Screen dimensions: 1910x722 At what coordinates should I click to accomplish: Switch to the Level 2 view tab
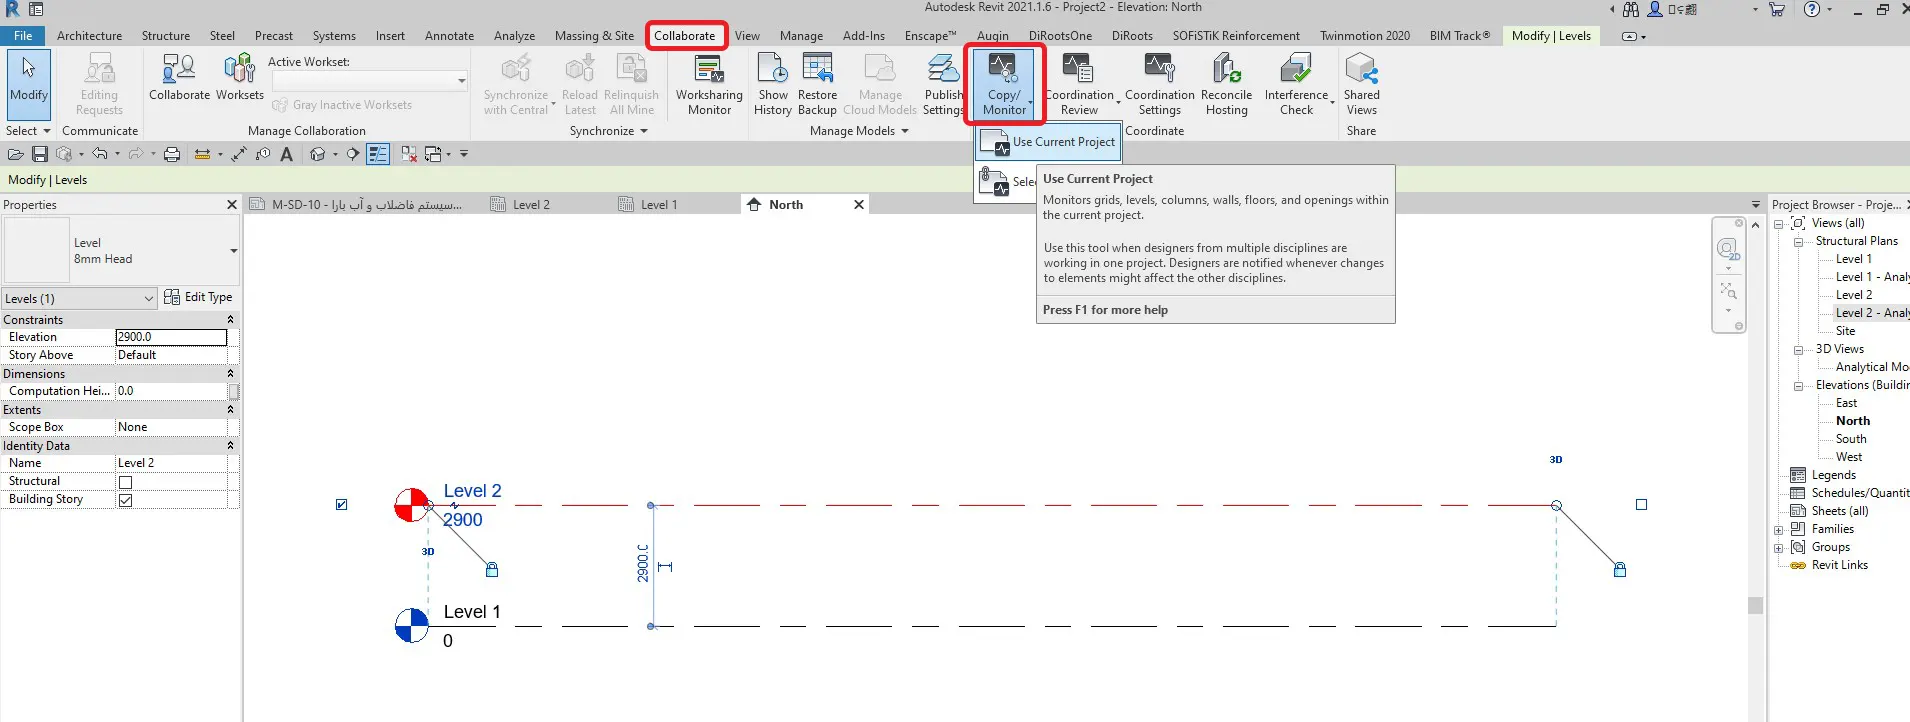[531, 204]
